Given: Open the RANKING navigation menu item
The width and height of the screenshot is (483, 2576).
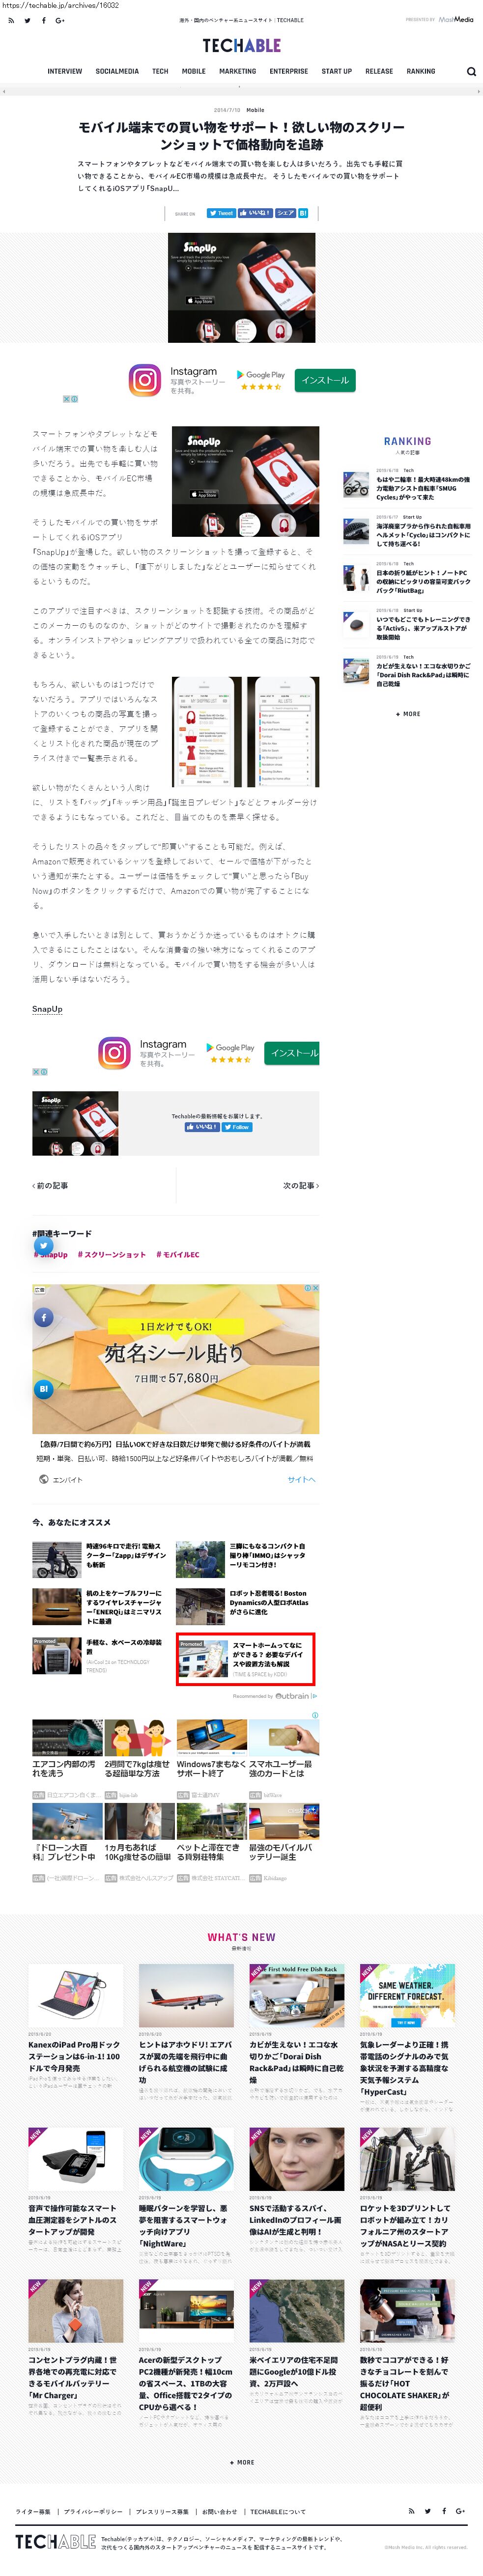Looking at the screenshot, I should point(421,71).
